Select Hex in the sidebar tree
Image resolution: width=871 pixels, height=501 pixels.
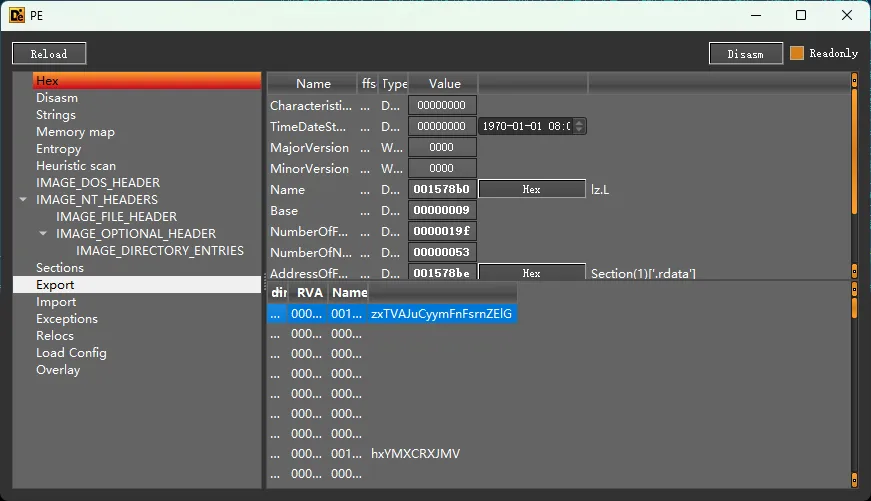(147, 81)
